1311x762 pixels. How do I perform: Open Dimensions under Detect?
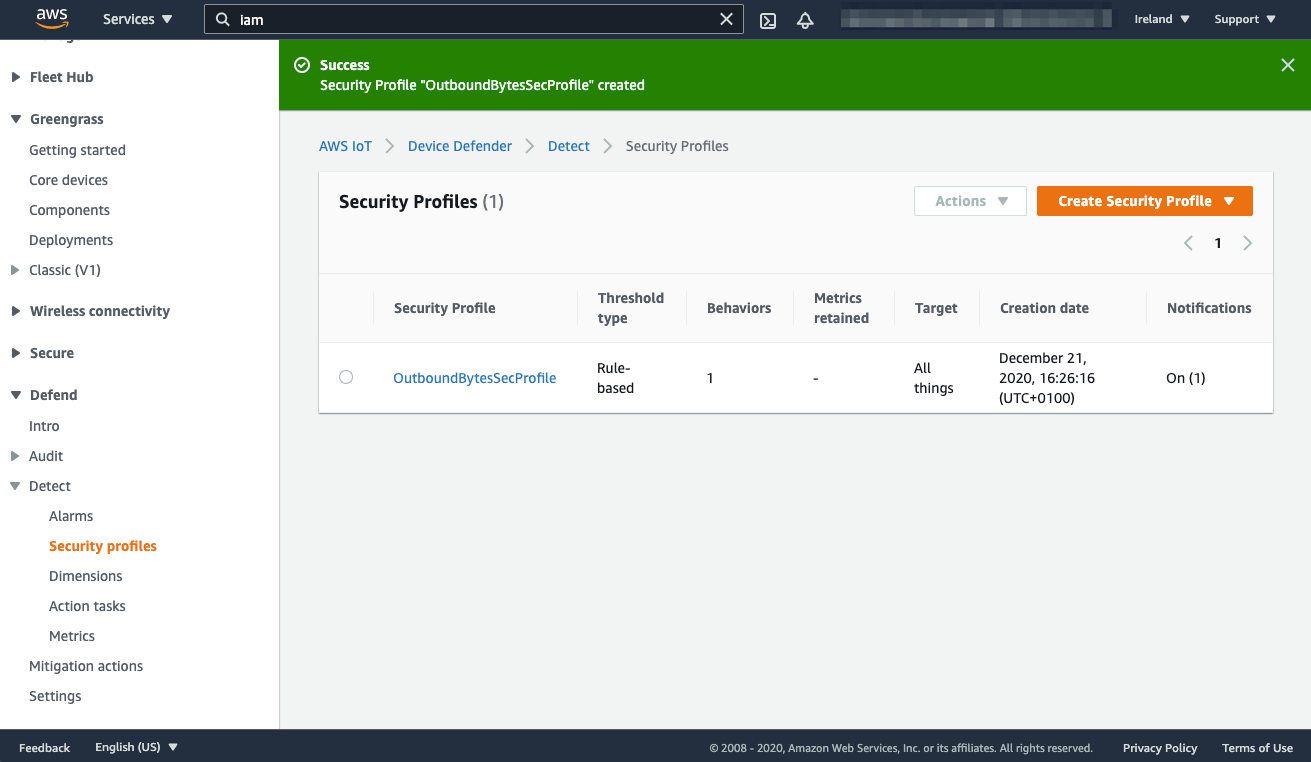pyautogui.click(x=86, y=576)
